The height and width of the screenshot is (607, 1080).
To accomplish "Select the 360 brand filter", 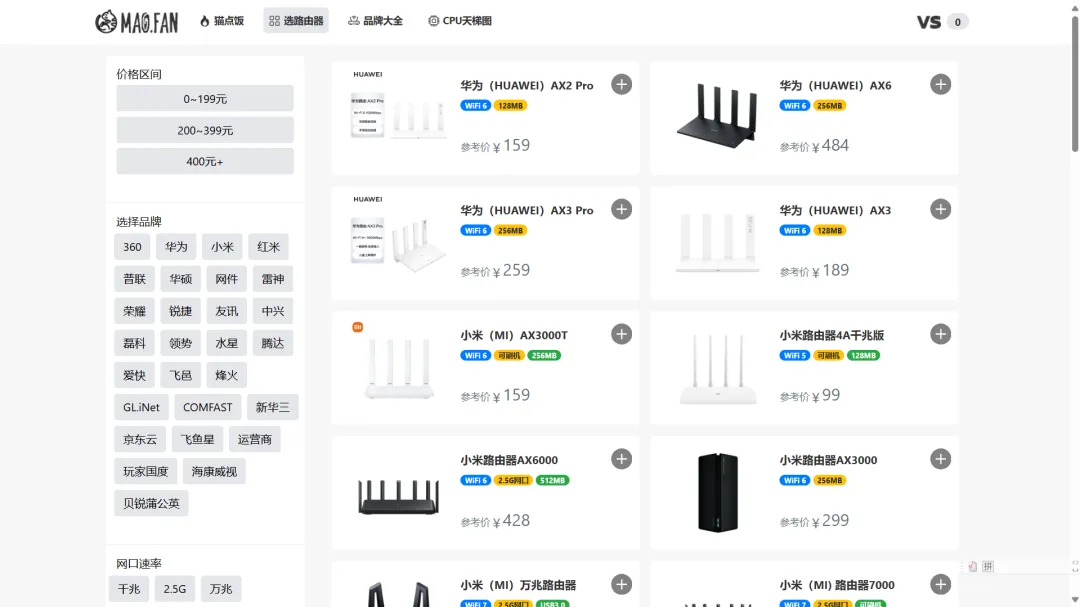I will pyautogui.click(x=132, y=247).
